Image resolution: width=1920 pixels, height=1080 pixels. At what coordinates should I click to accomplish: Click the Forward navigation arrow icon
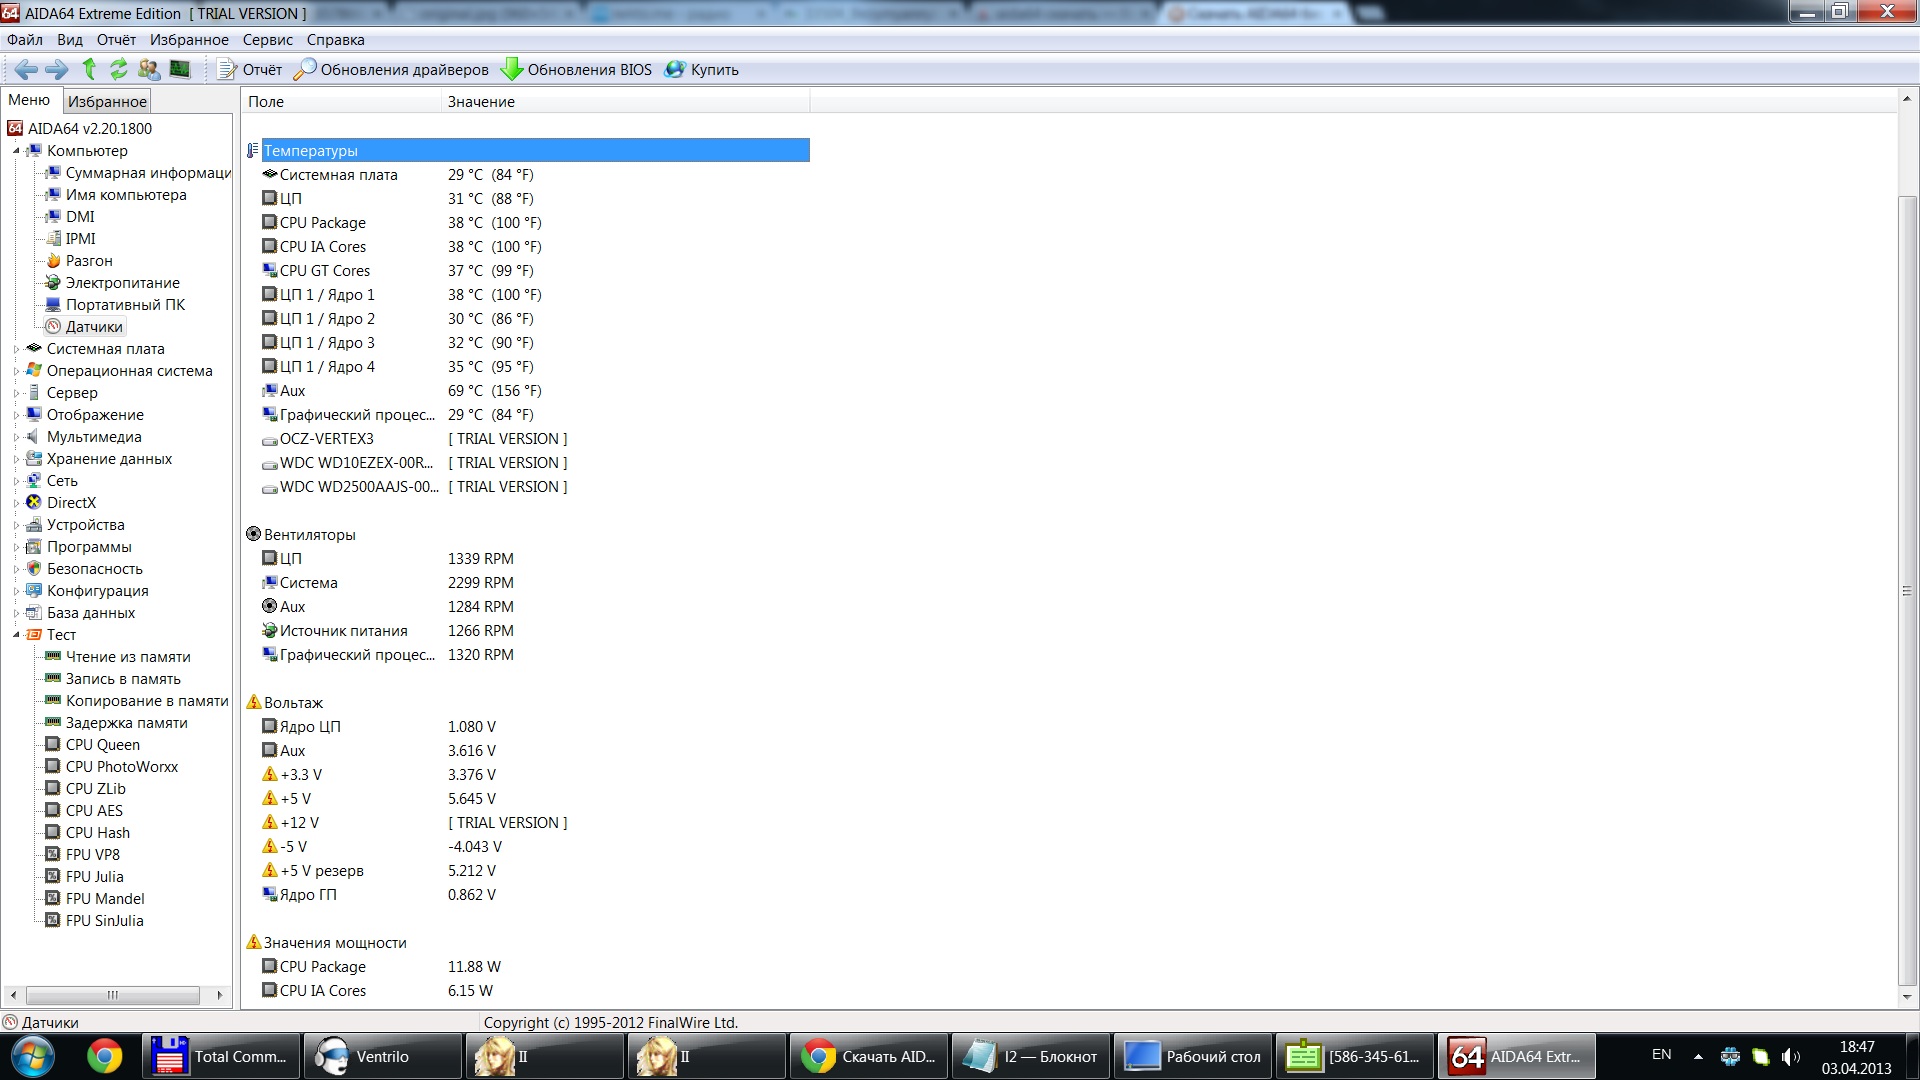[x=57, y=69]
